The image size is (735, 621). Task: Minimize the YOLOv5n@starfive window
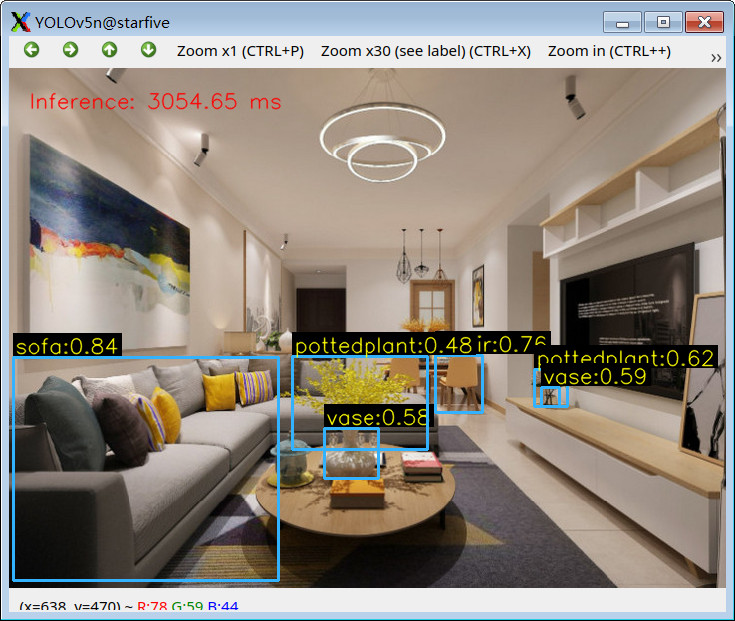pos(623,21)
